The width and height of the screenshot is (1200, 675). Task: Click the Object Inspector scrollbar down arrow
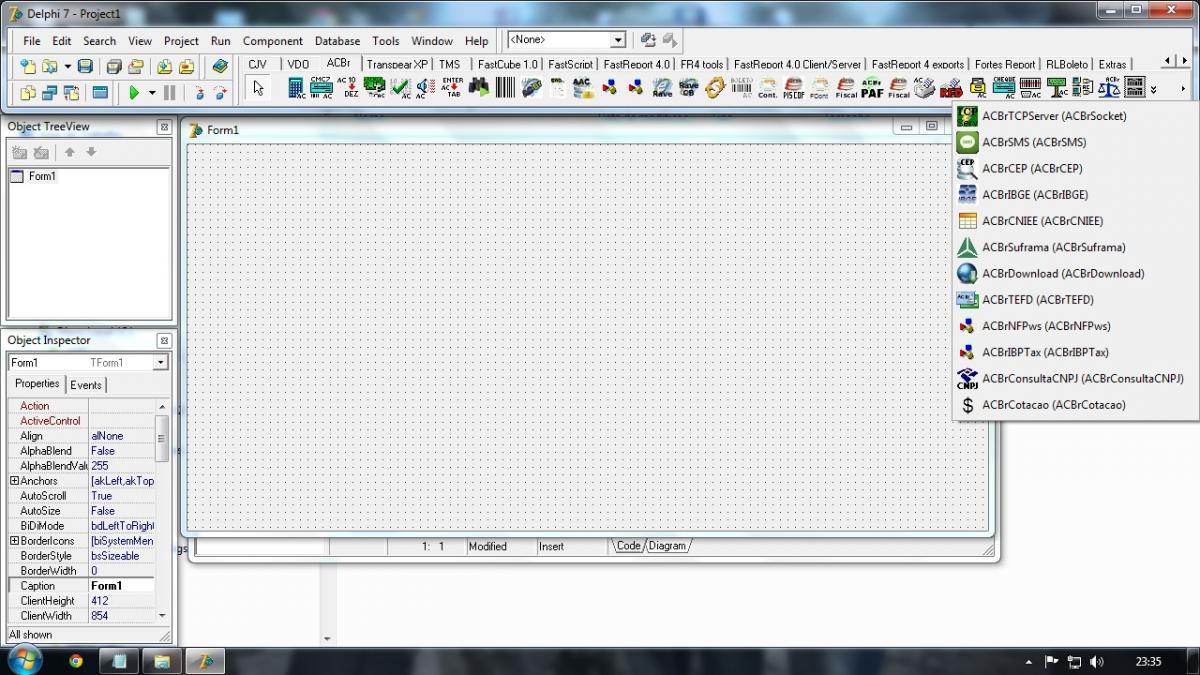tap(162, 616)
